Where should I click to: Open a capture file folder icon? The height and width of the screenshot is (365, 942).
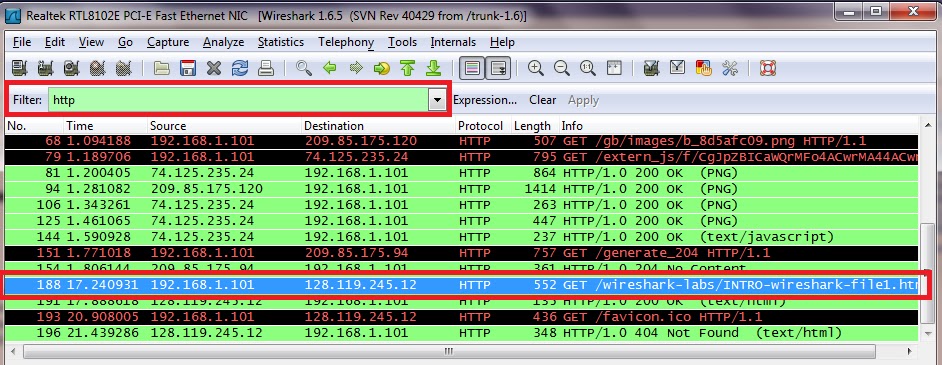pyautogui.click(x=161, y=68)
